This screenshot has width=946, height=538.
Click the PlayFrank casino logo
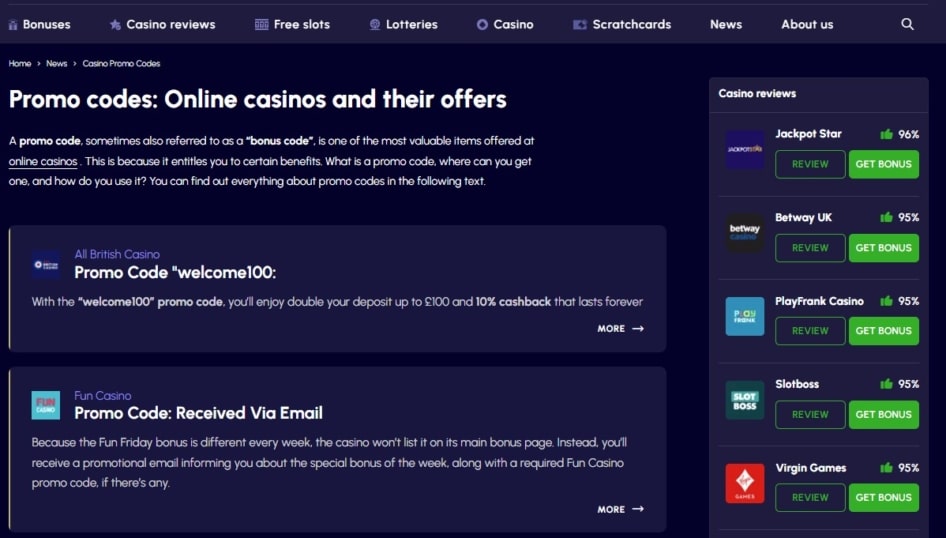click(x=745, y=316)
